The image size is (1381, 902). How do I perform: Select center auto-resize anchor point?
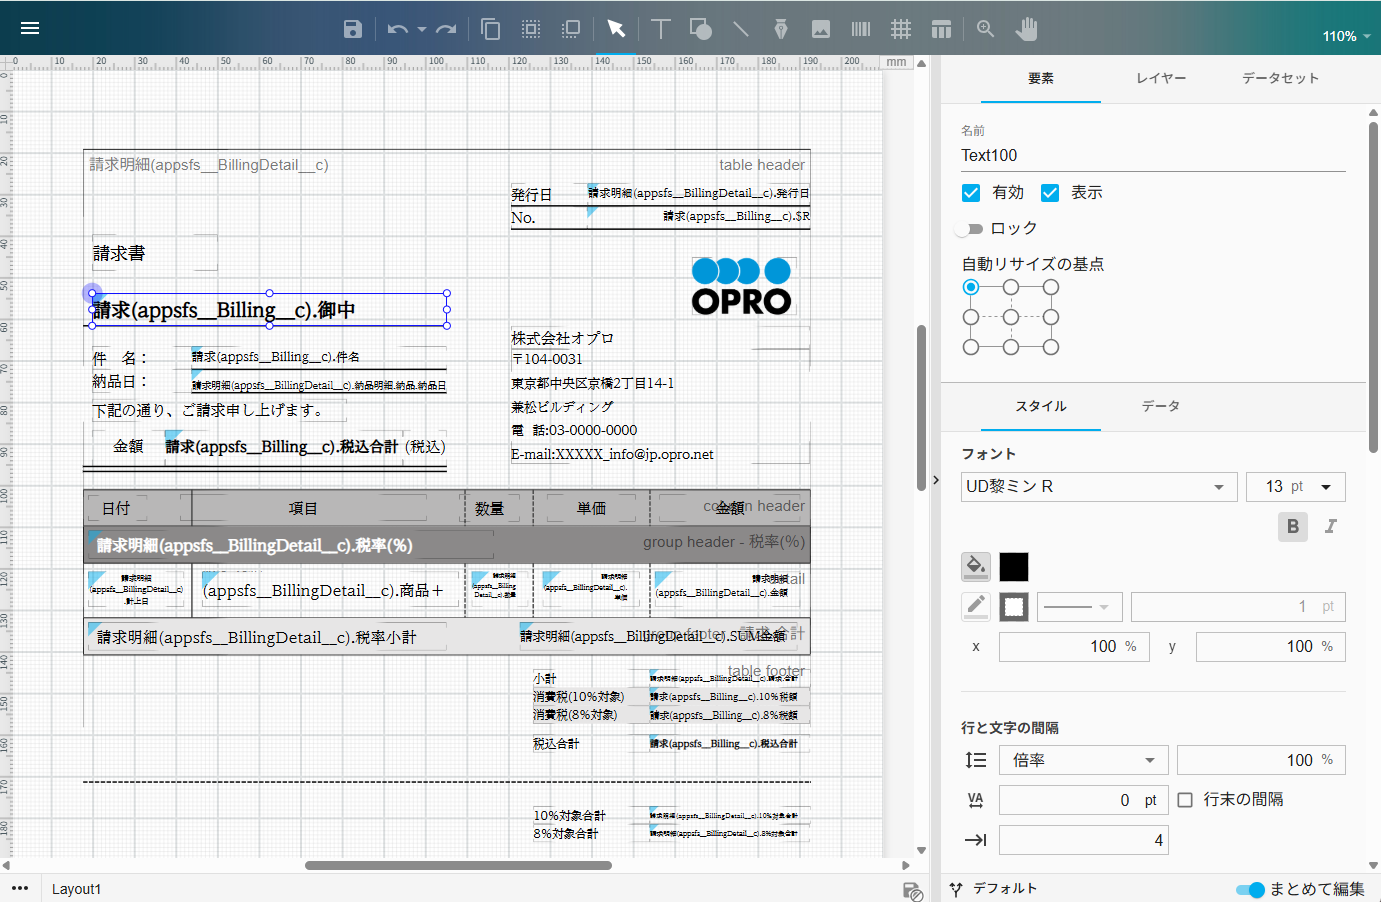[x=1011, y=317]
